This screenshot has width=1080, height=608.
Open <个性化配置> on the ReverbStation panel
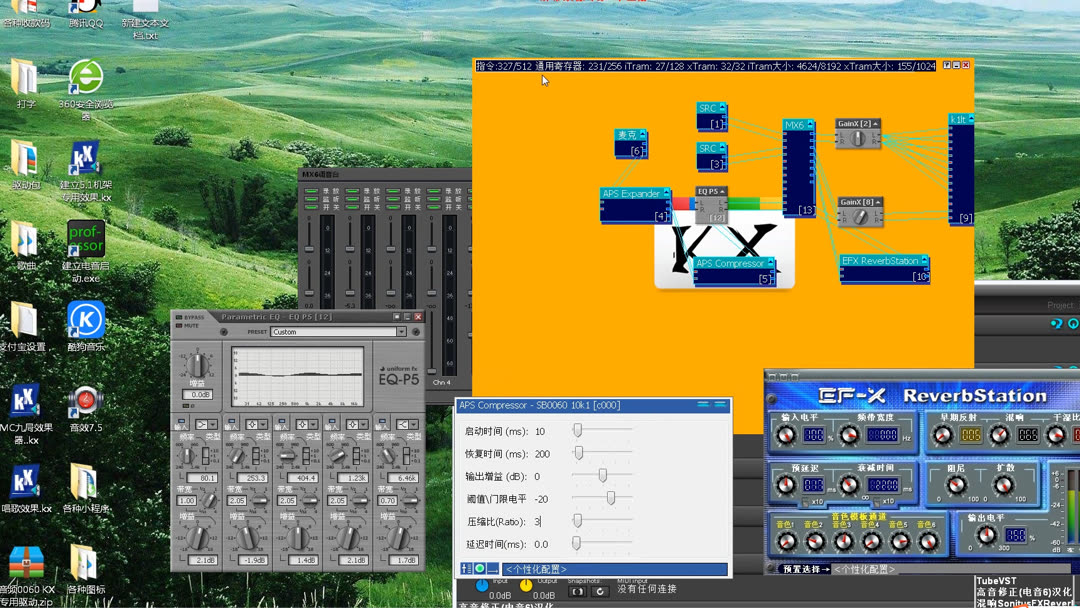(864, 569)
